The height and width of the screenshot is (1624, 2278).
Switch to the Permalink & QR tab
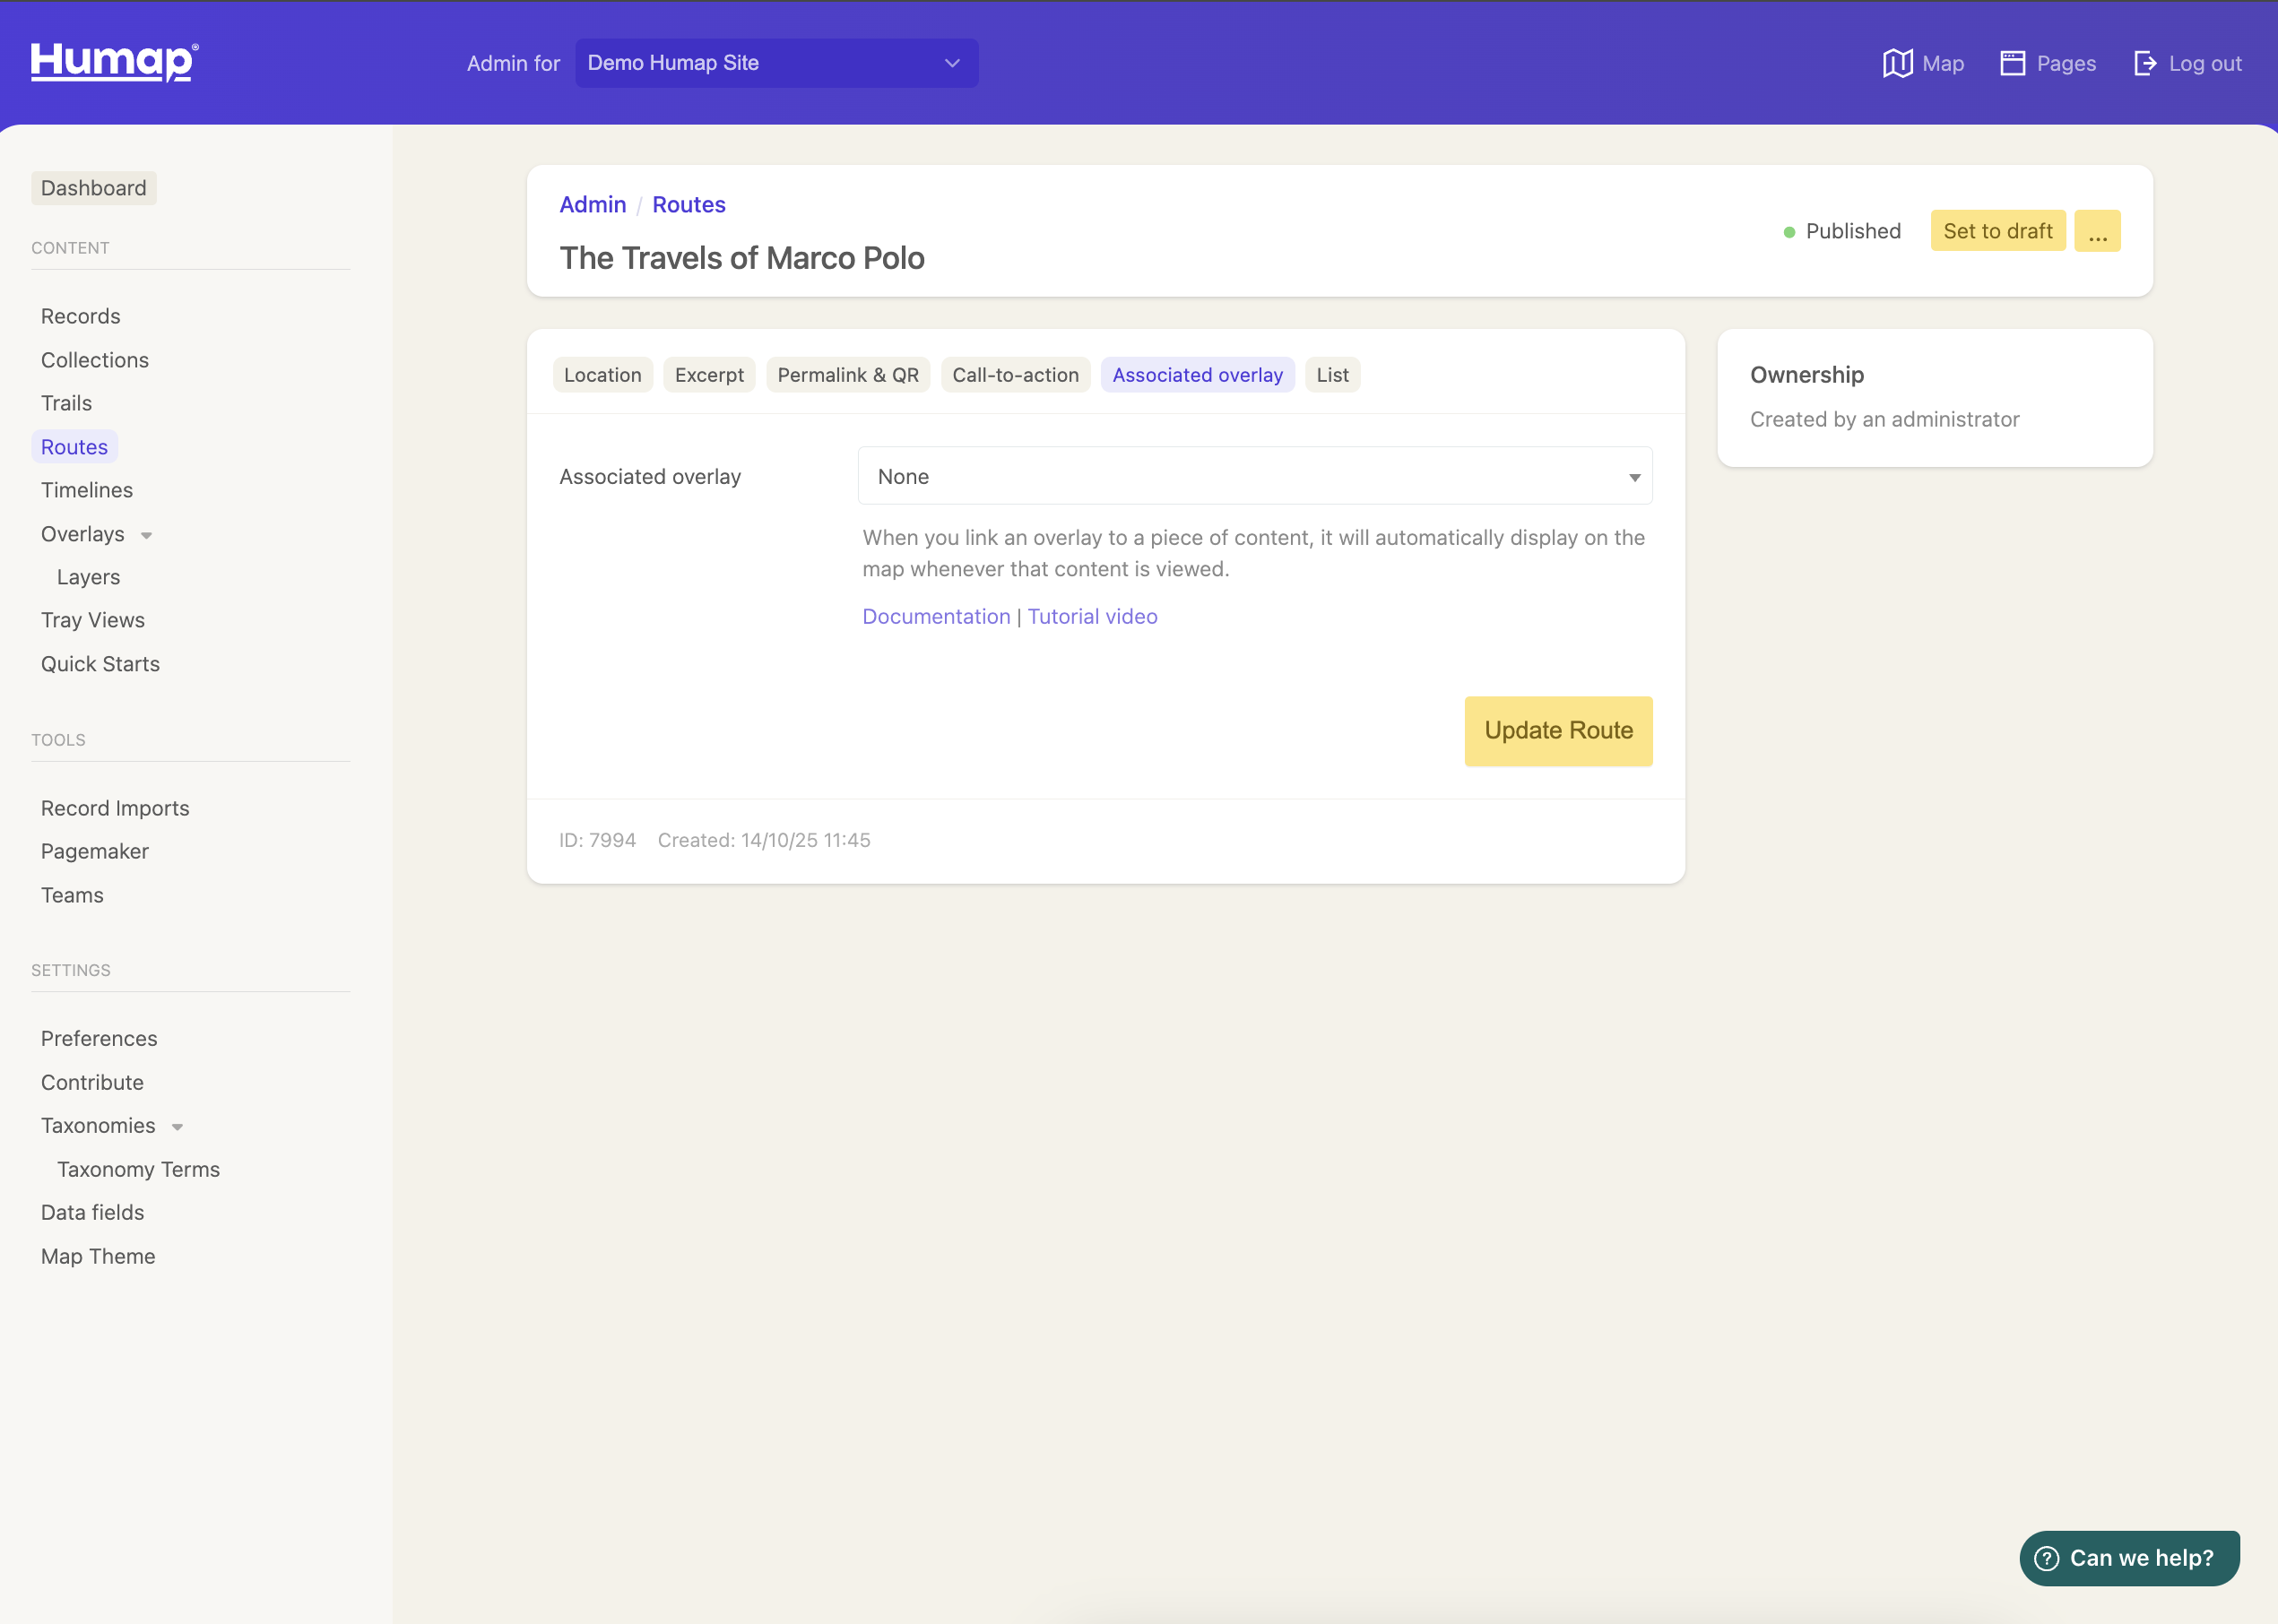847,375
